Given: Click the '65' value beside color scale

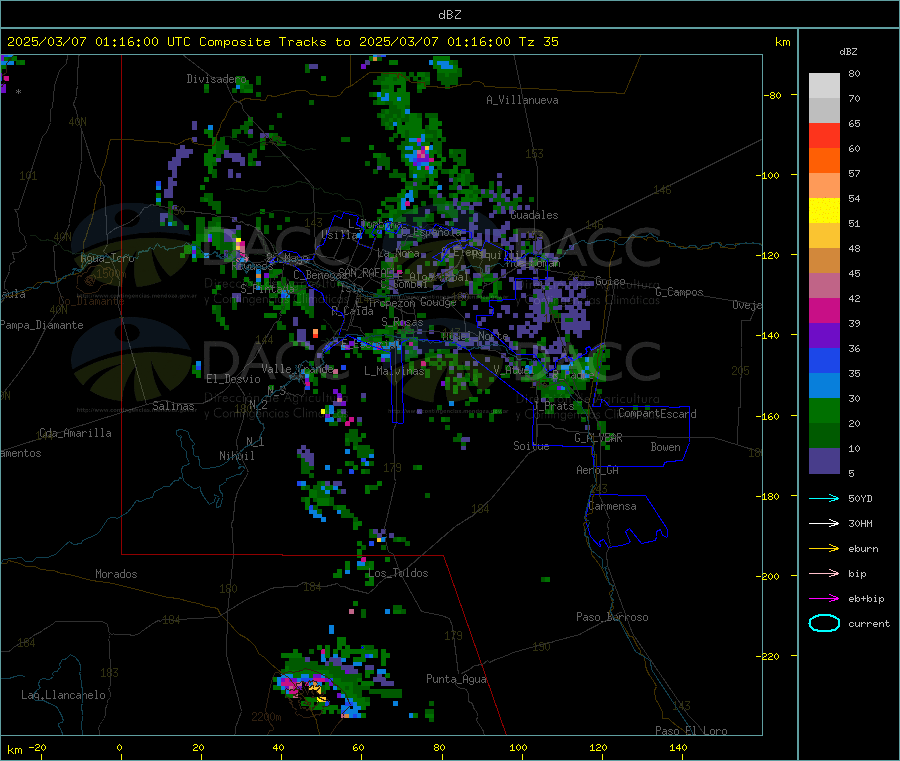Looking at the screenshot, I should [854, 124].
